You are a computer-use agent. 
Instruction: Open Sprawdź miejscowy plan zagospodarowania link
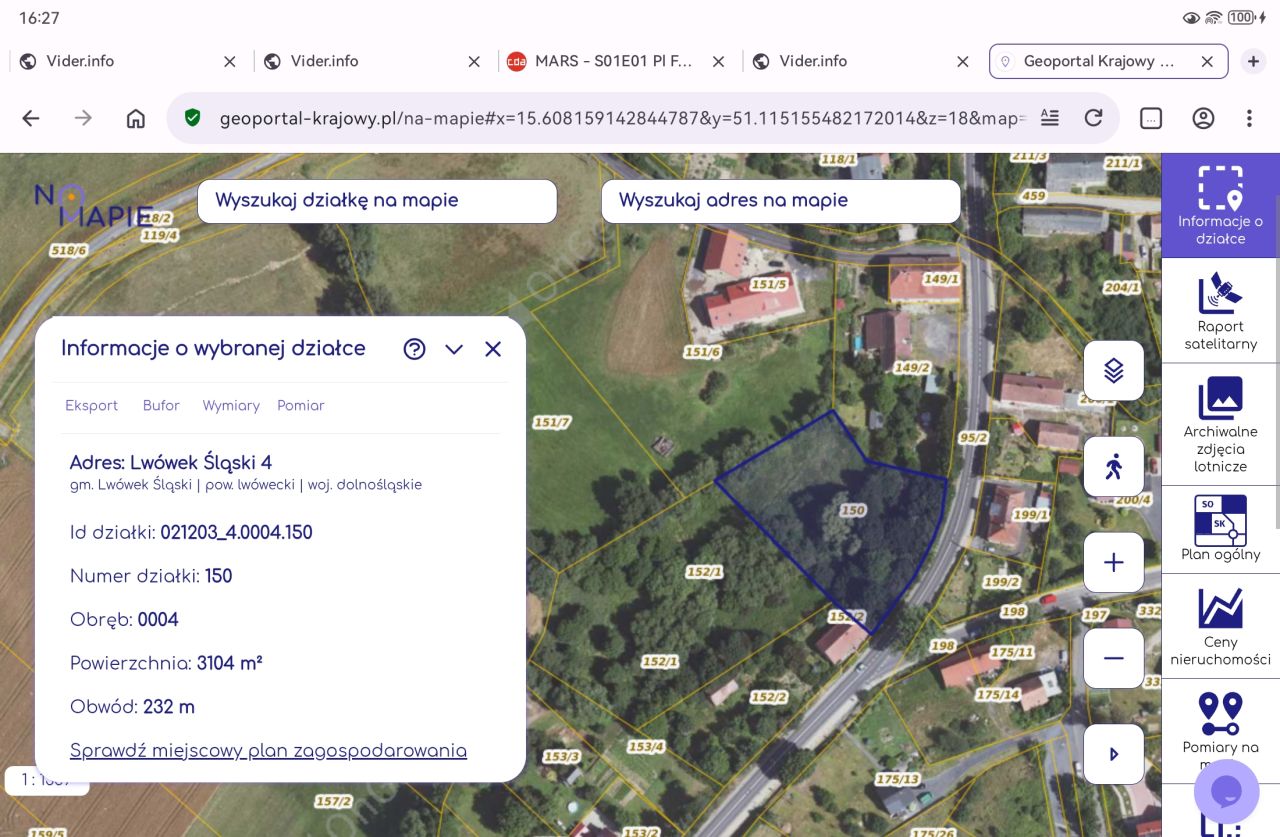click(268, 750)
